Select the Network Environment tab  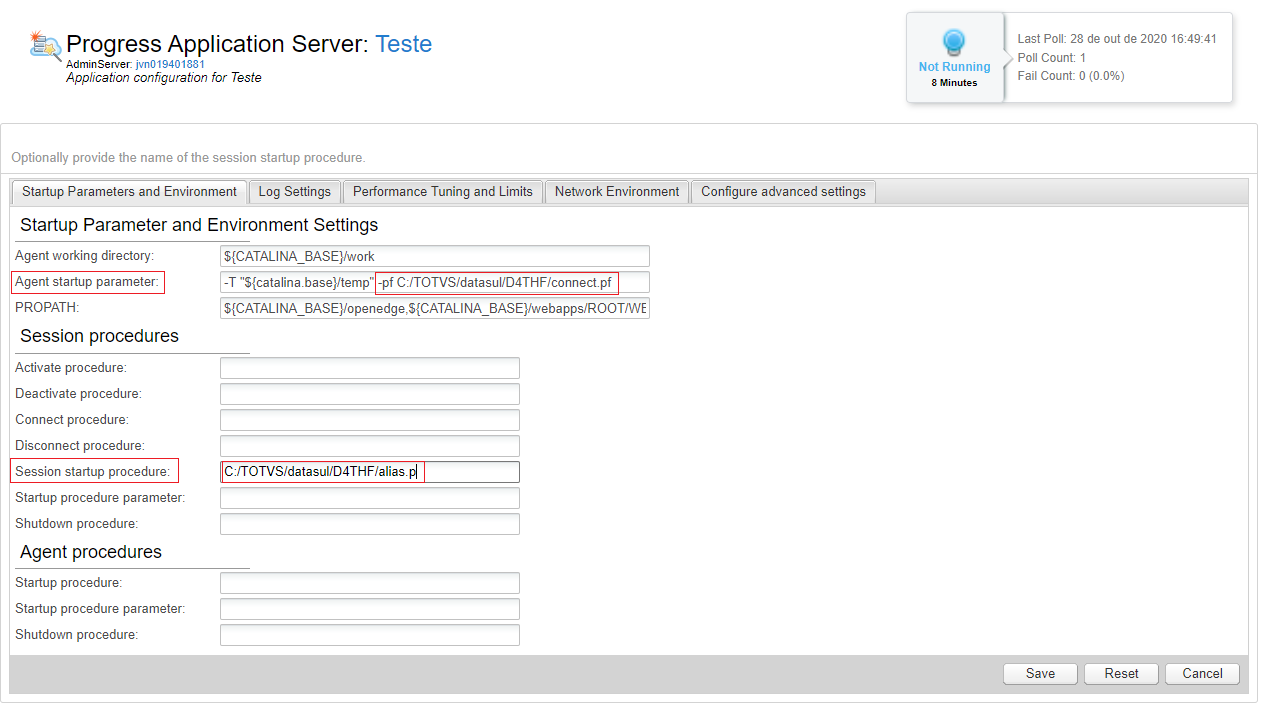point(616,191)
